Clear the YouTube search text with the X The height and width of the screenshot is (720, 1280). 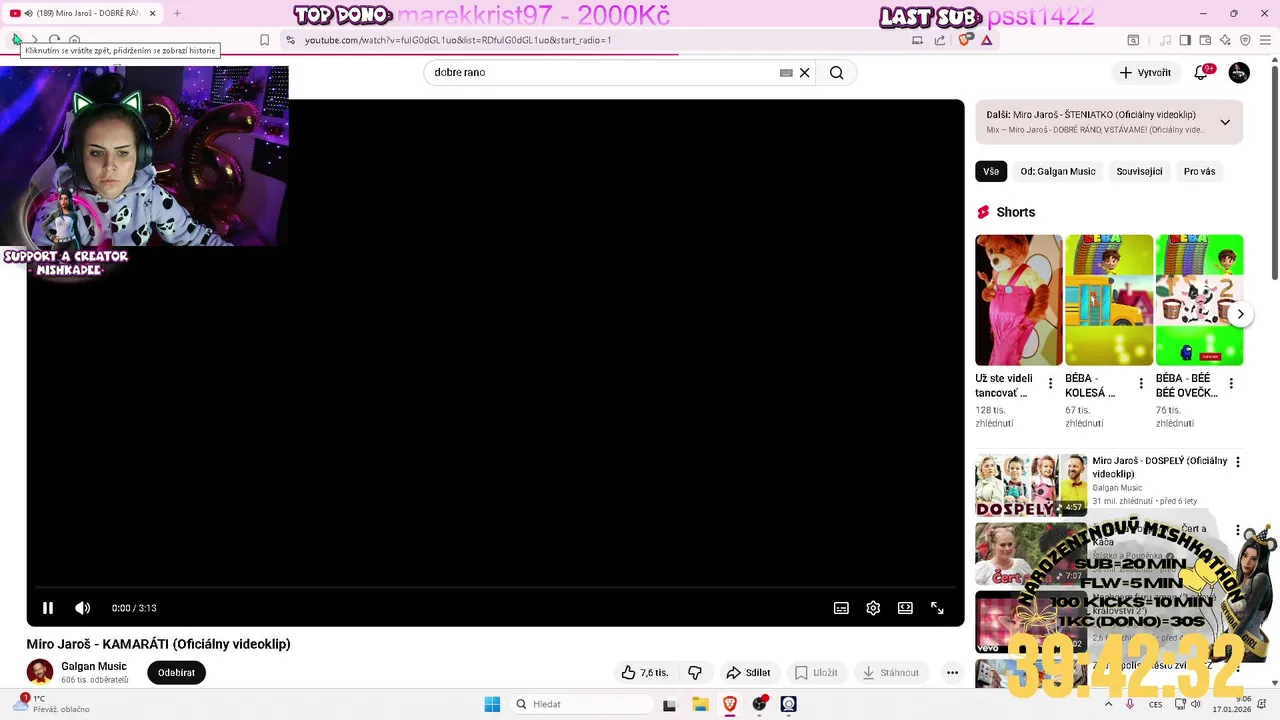click(804, 73)
